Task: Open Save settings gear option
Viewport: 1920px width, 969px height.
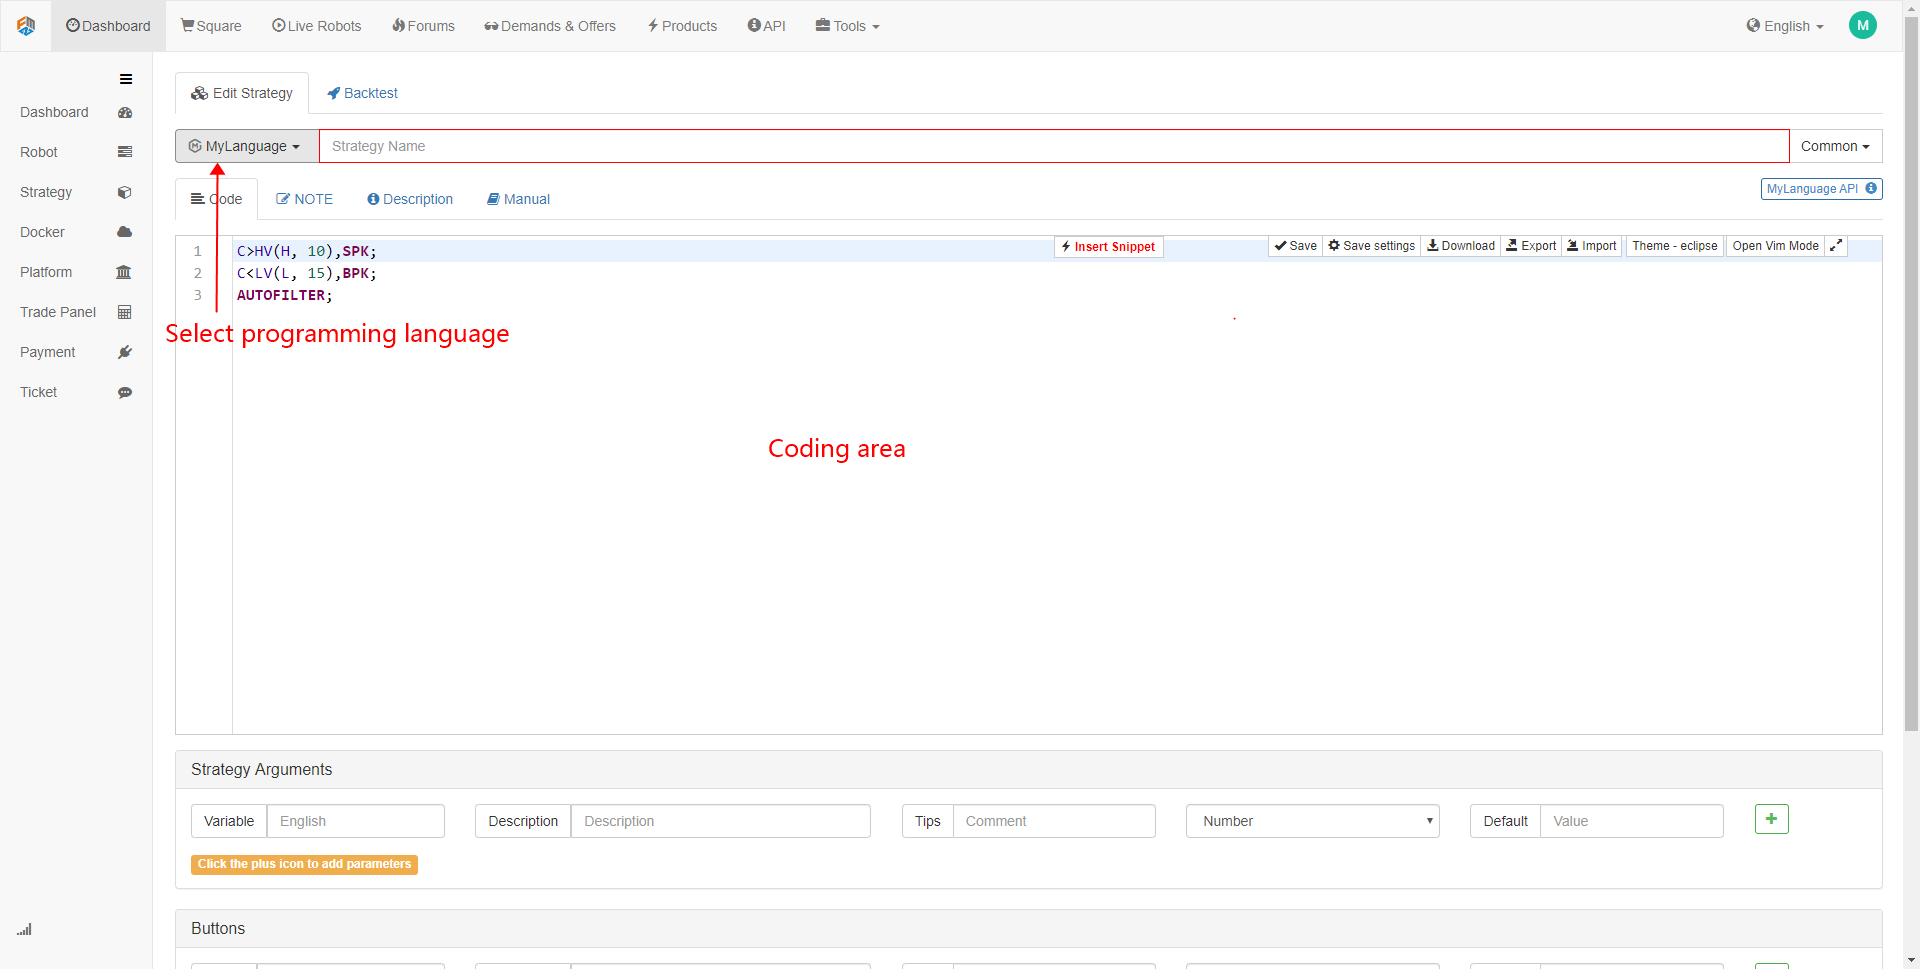Action: [x=1371, y=246]
